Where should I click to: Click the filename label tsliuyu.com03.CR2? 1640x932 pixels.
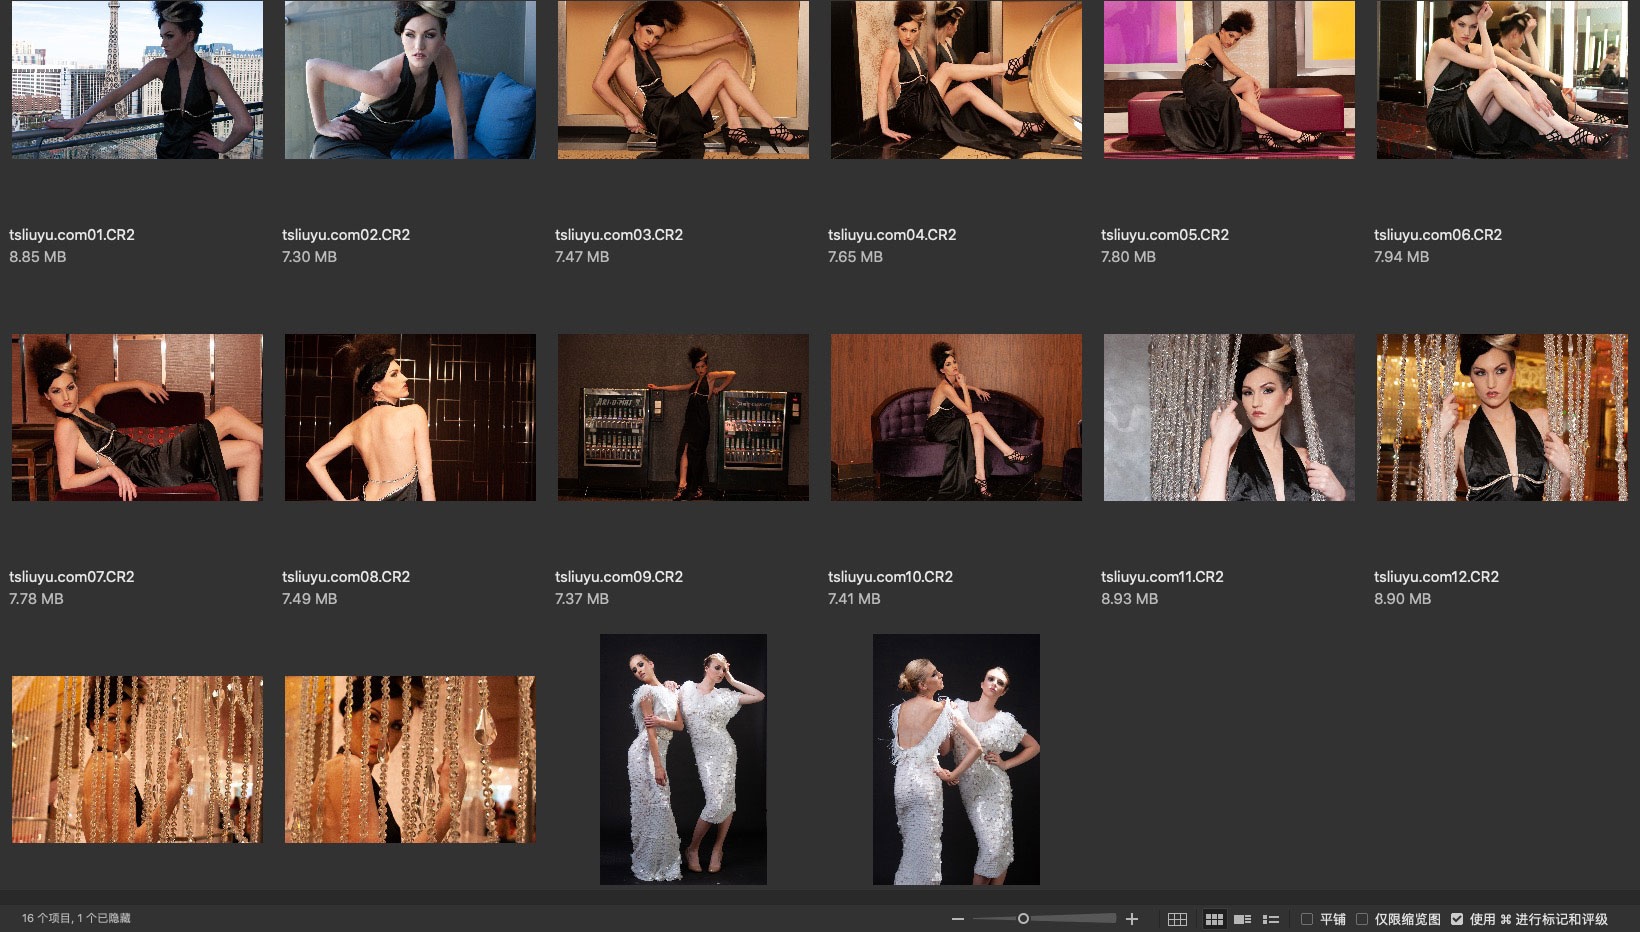coord(619,235)
